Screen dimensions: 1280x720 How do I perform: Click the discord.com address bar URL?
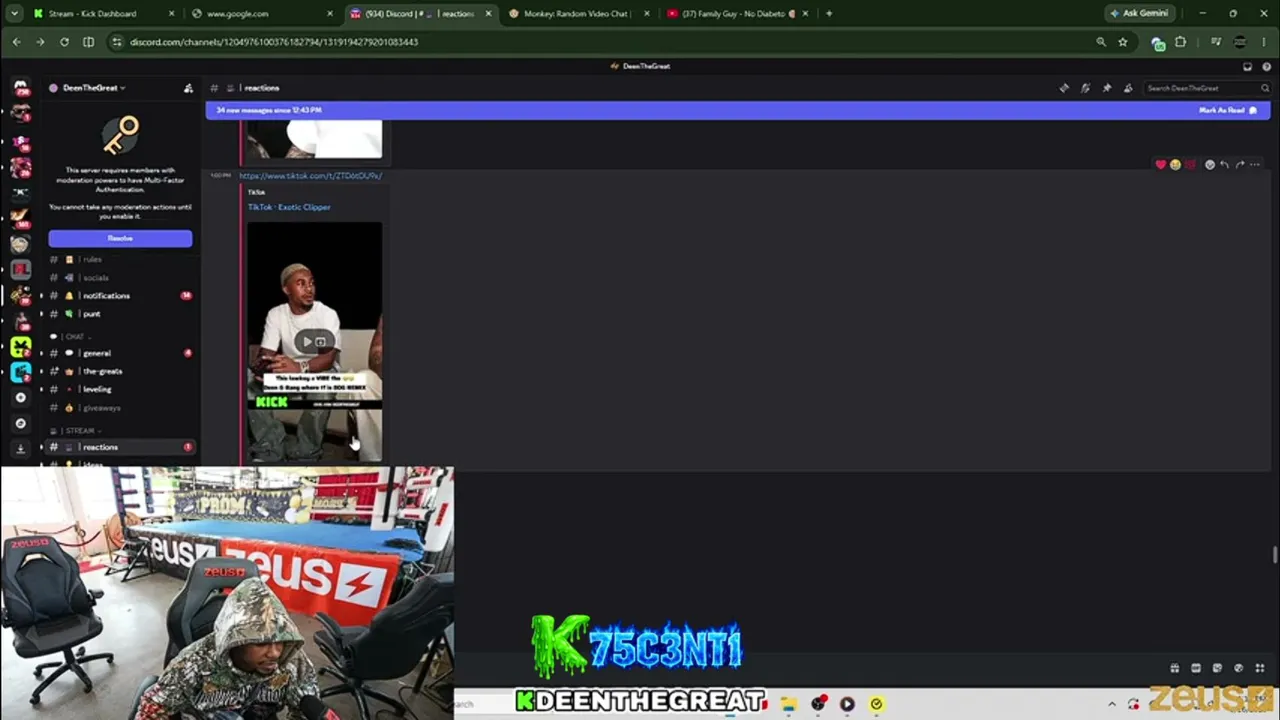(274, 42)
